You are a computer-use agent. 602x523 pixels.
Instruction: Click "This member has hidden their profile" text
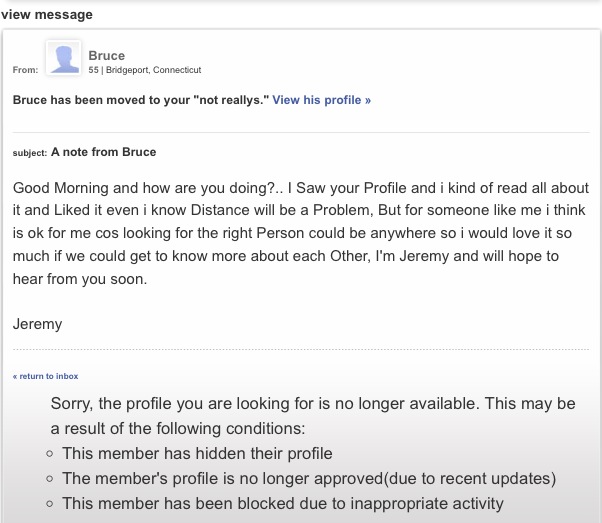point(197,453)
